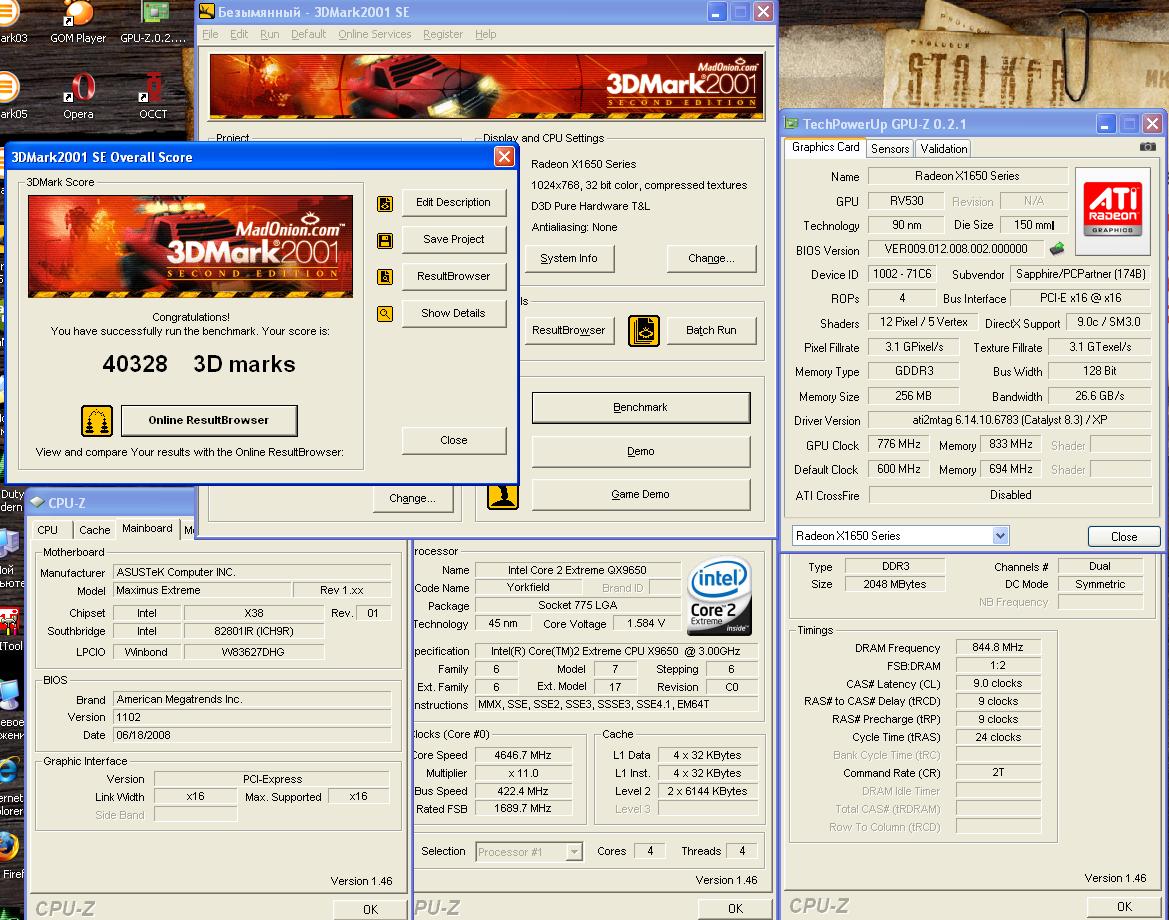Switch to the Sensors tab in GPU-Z

point(890,148)
